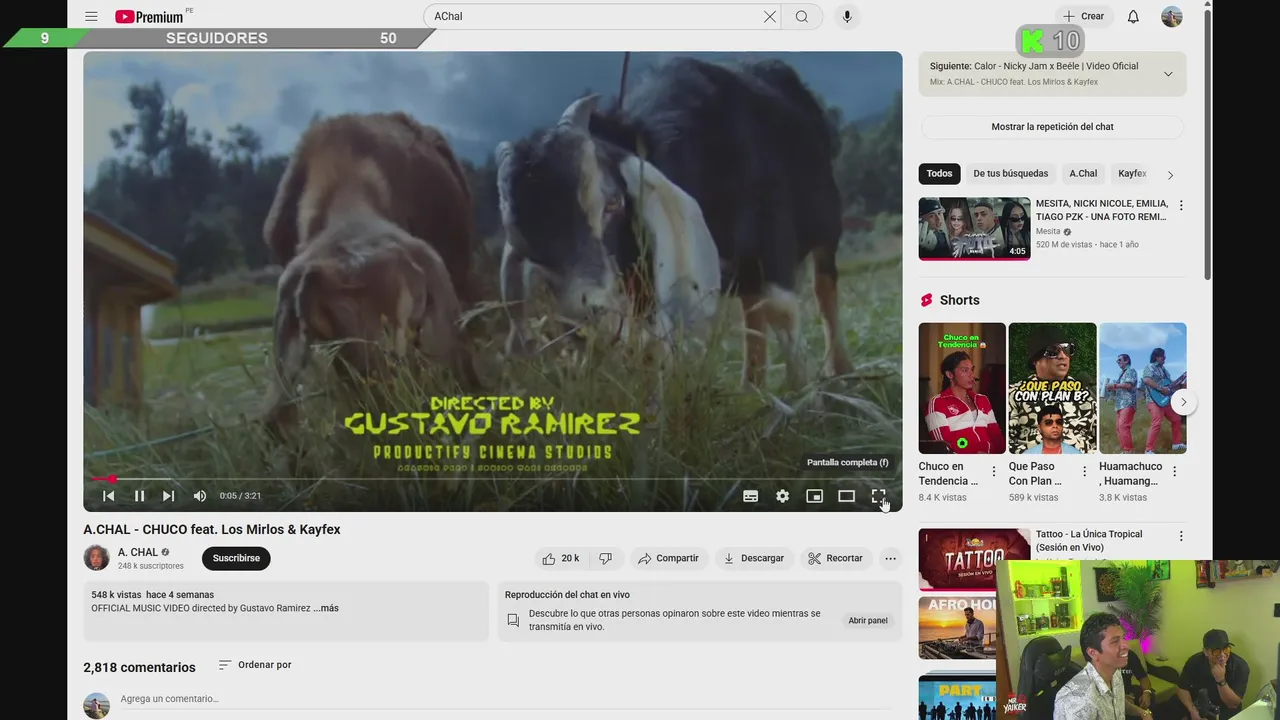Viewport: 1280px width, 720px height.
Task: Open Mesita Una Foto Remix thumbnail
Action: (974, 228)
